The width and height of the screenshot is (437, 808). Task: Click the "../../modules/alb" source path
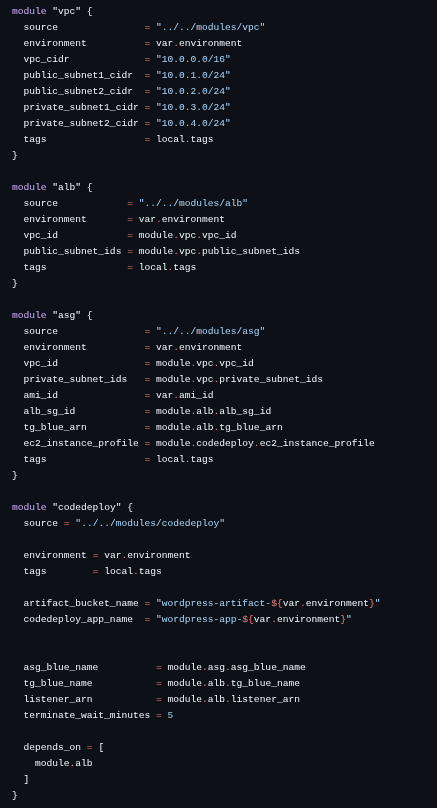click(193, 203)
